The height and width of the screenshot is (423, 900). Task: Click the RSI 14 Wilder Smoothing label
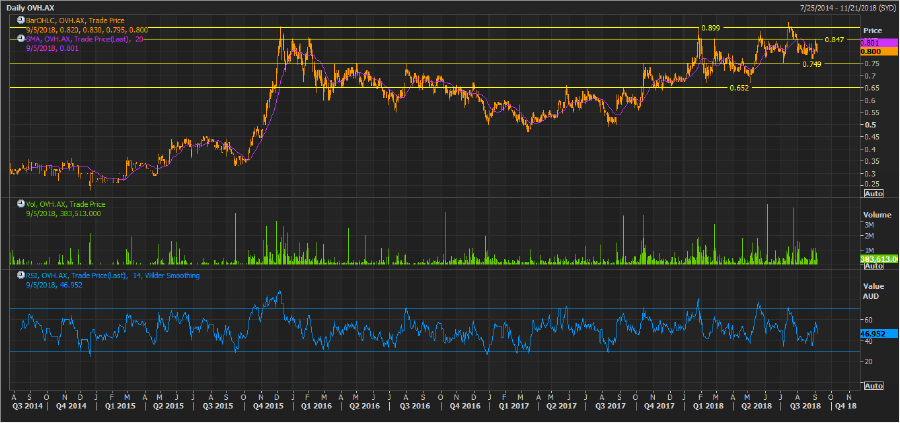click(112, 276)
